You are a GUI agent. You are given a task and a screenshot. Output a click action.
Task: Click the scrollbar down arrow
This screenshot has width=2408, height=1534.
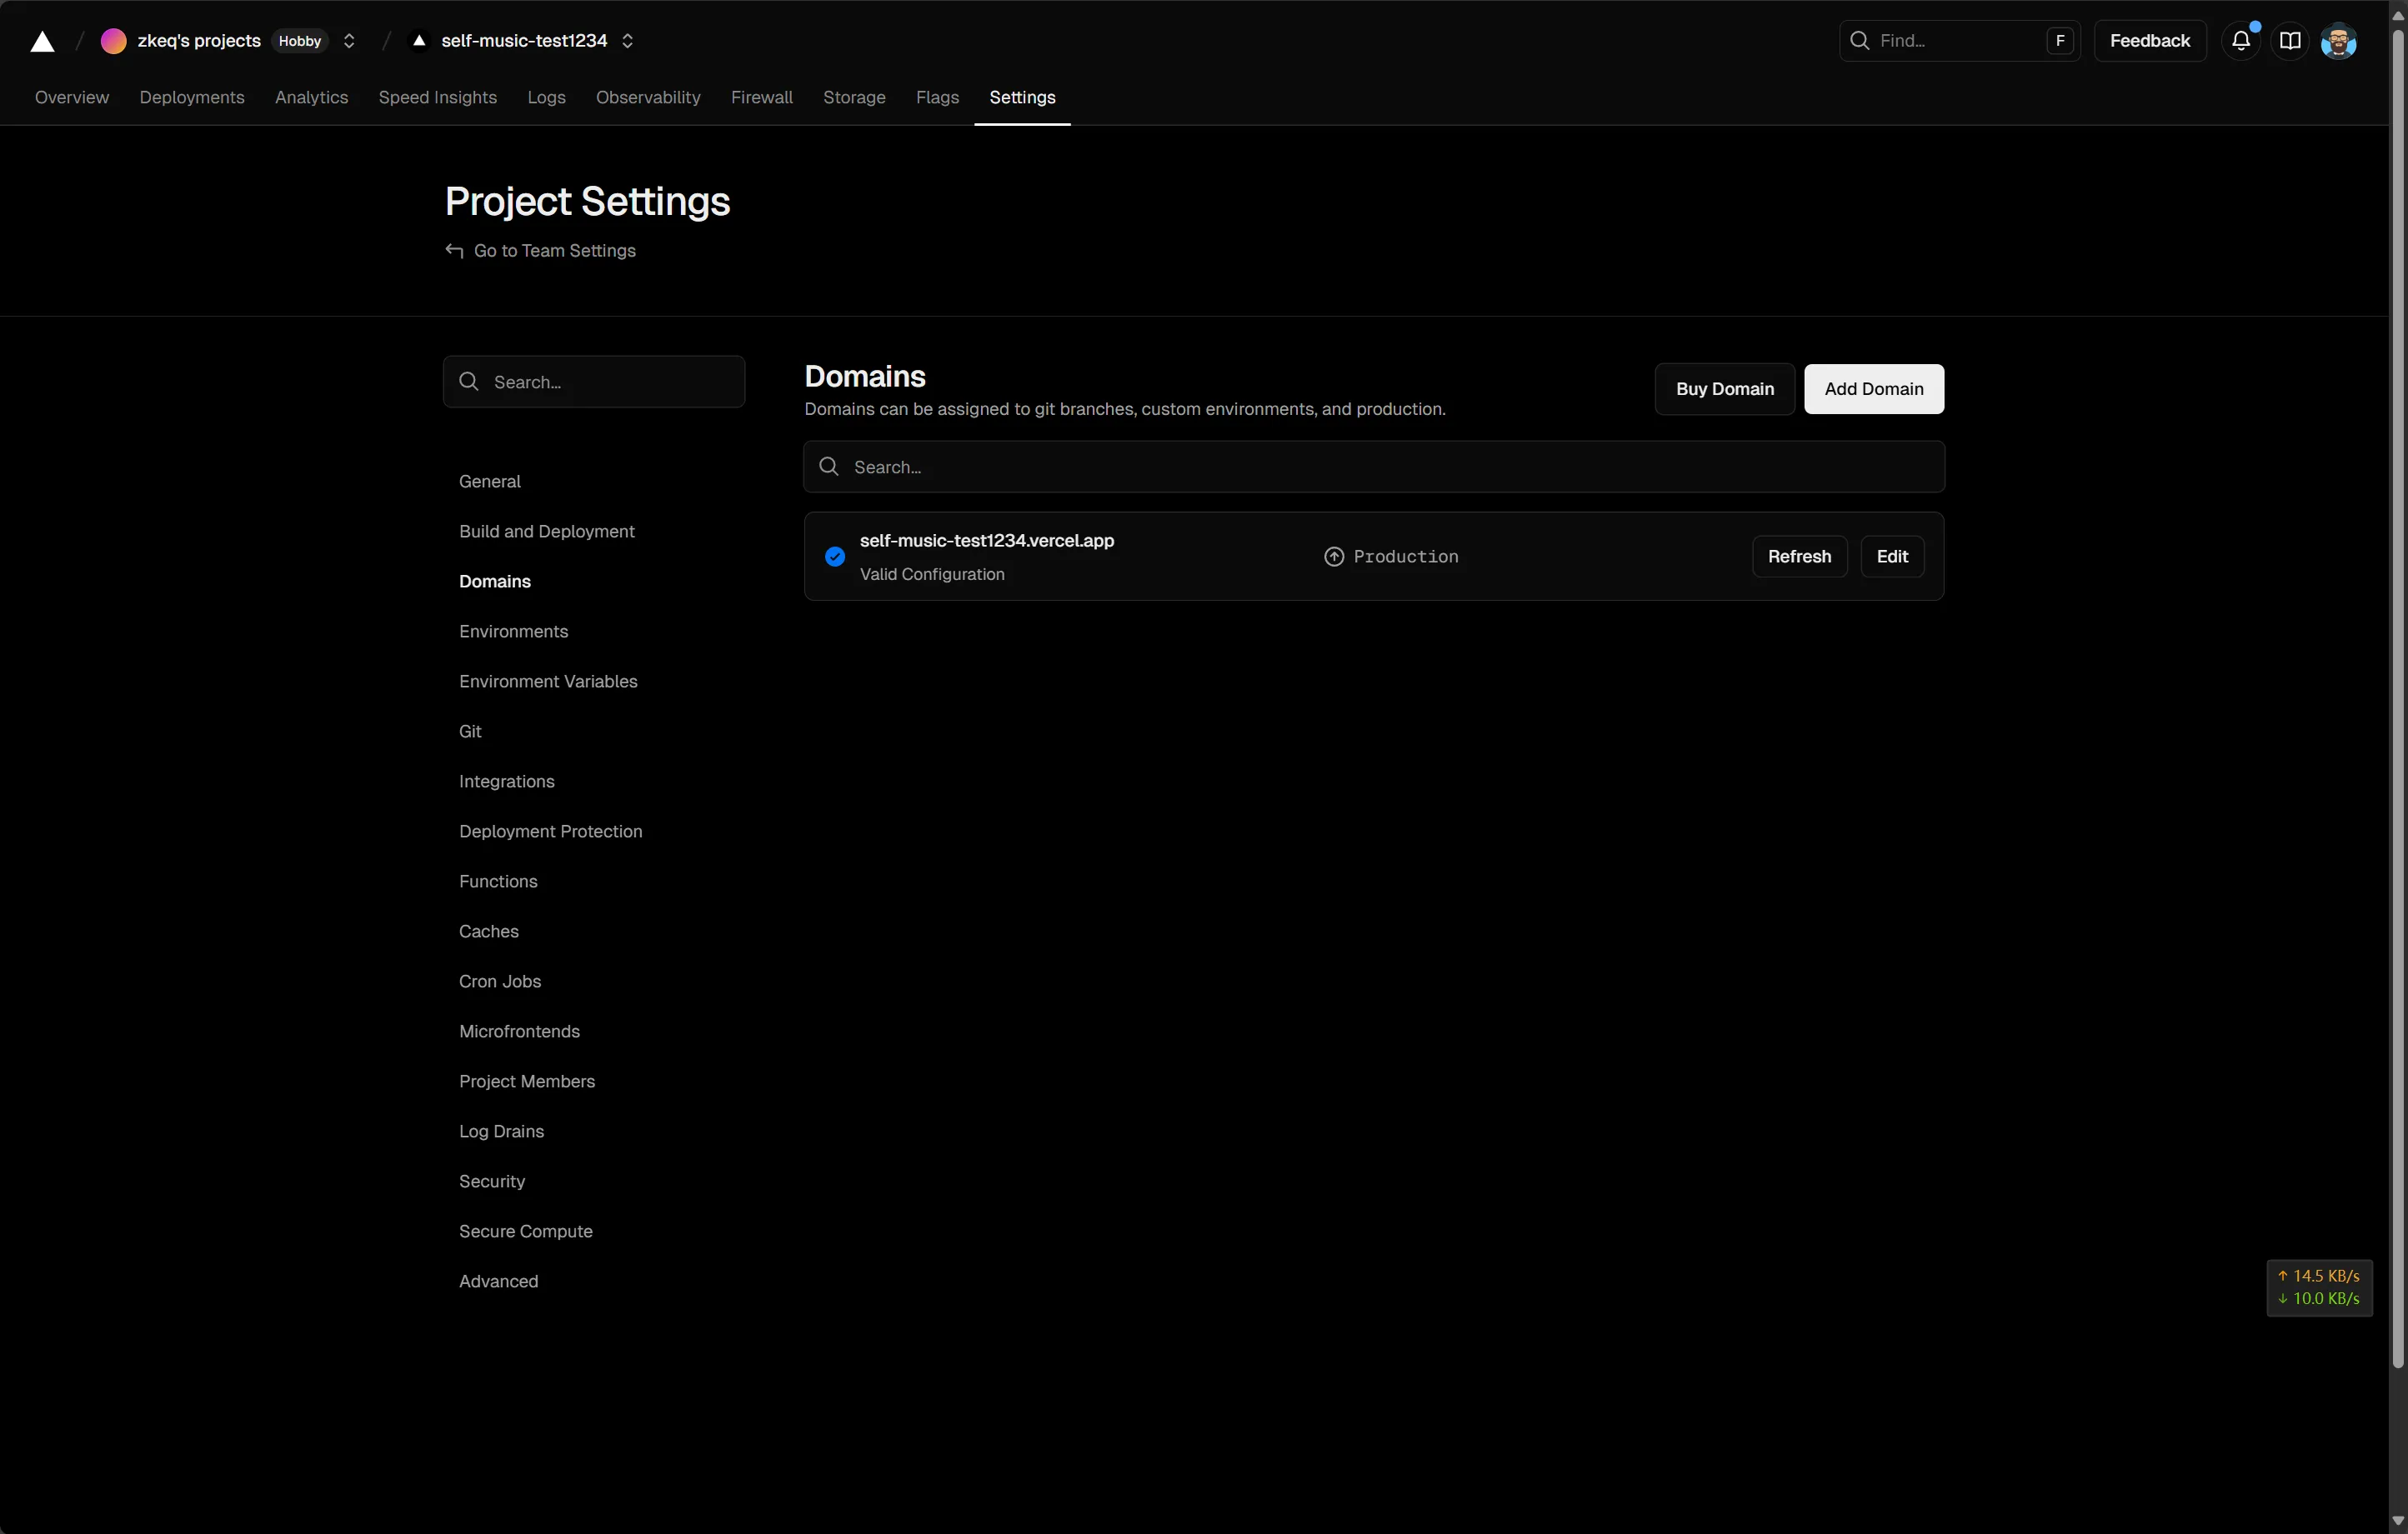[x=2398, y=1522]
